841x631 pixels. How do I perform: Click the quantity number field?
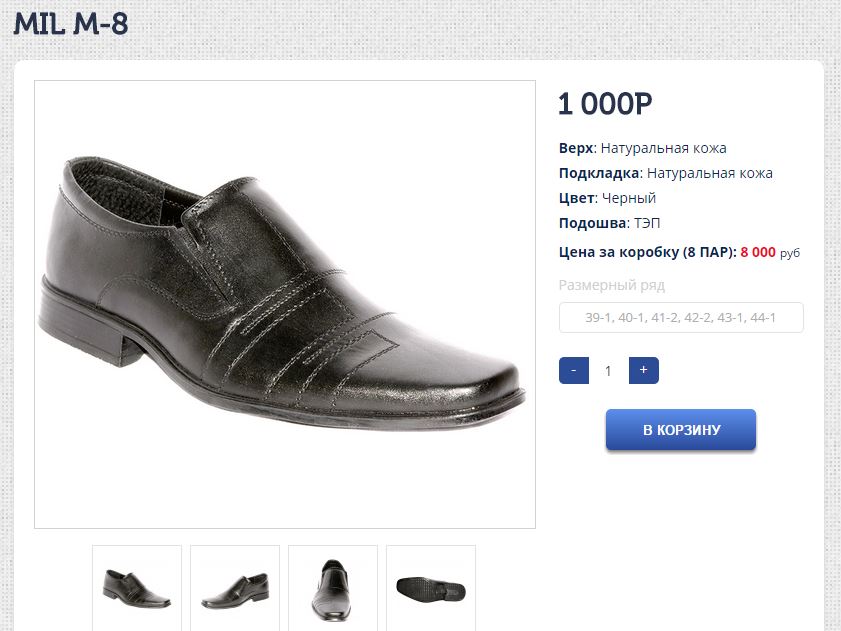click(x=608, y=371)
